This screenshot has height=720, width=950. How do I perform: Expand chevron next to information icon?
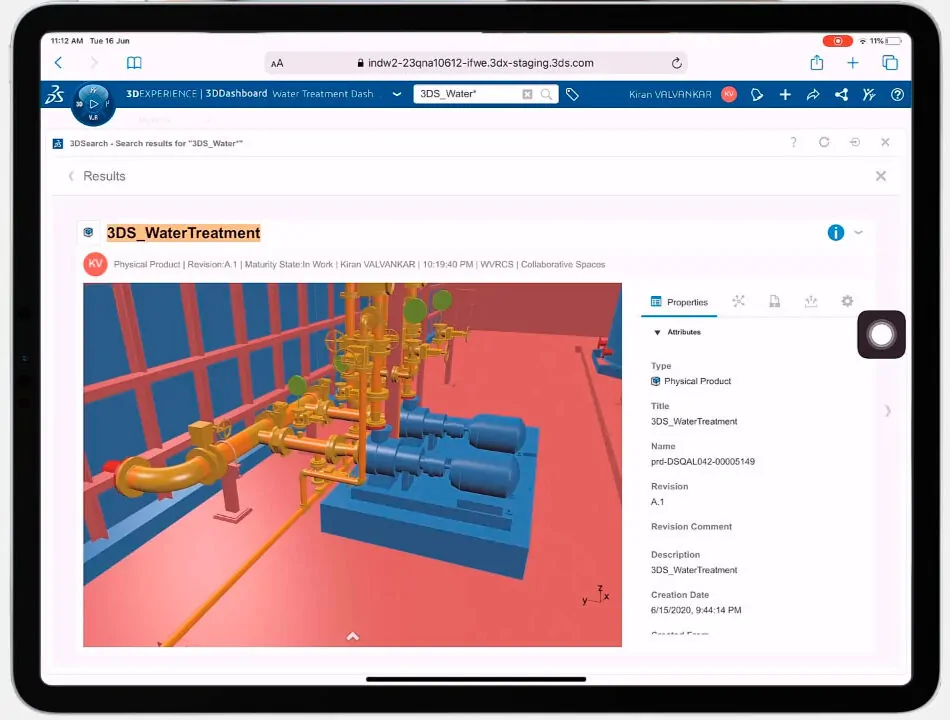858,233
